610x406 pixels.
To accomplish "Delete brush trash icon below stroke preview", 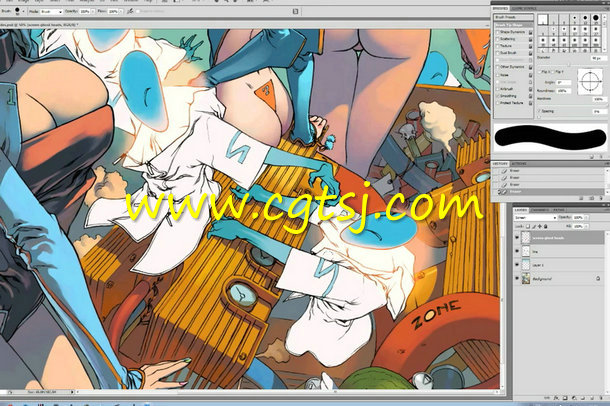I will tap(602, 157).
